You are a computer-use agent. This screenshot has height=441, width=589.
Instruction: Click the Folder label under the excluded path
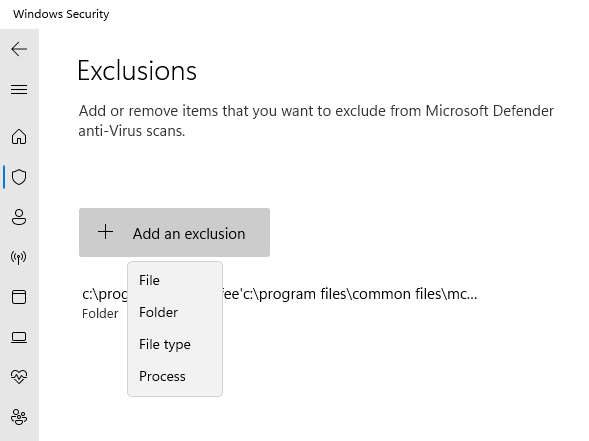(x=100, y=314)
